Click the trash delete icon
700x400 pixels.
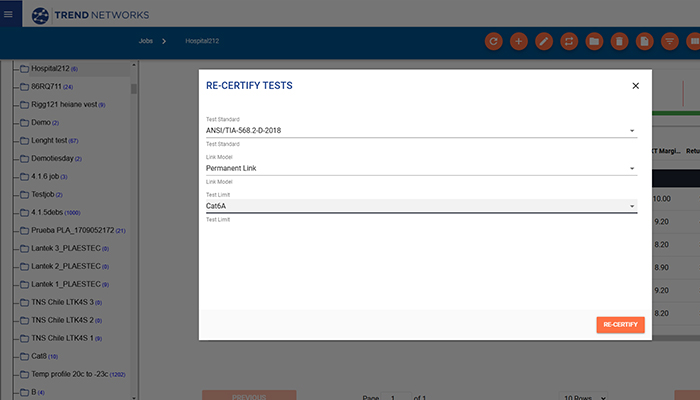[620, 41]
